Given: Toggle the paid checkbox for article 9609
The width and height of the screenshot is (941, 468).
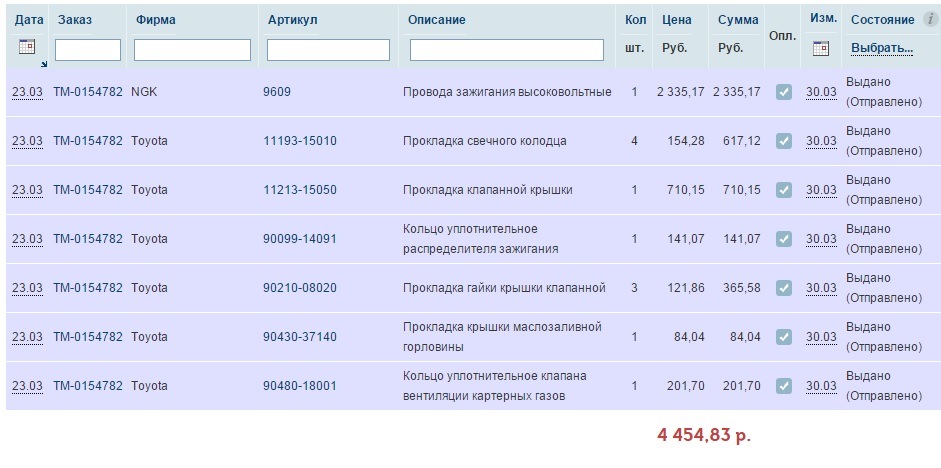Looking at the screenshot, I should tap(784, 92).
